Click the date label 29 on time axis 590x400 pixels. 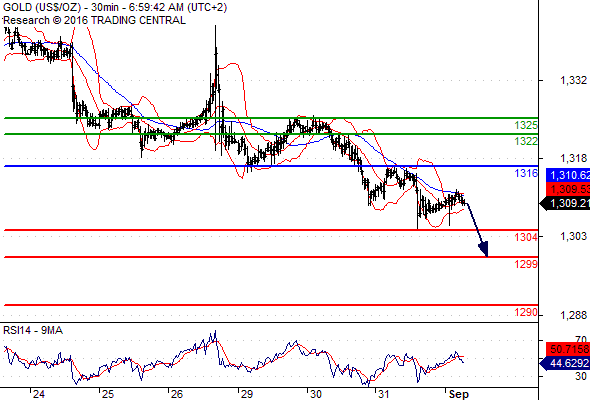(246, 394)
